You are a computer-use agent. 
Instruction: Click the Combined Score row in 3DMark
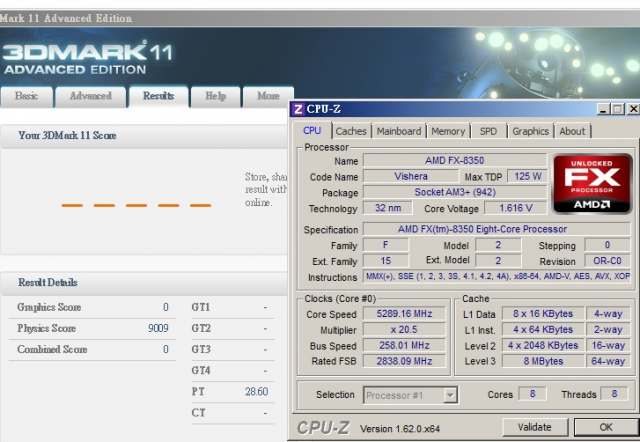click(93, 349)
